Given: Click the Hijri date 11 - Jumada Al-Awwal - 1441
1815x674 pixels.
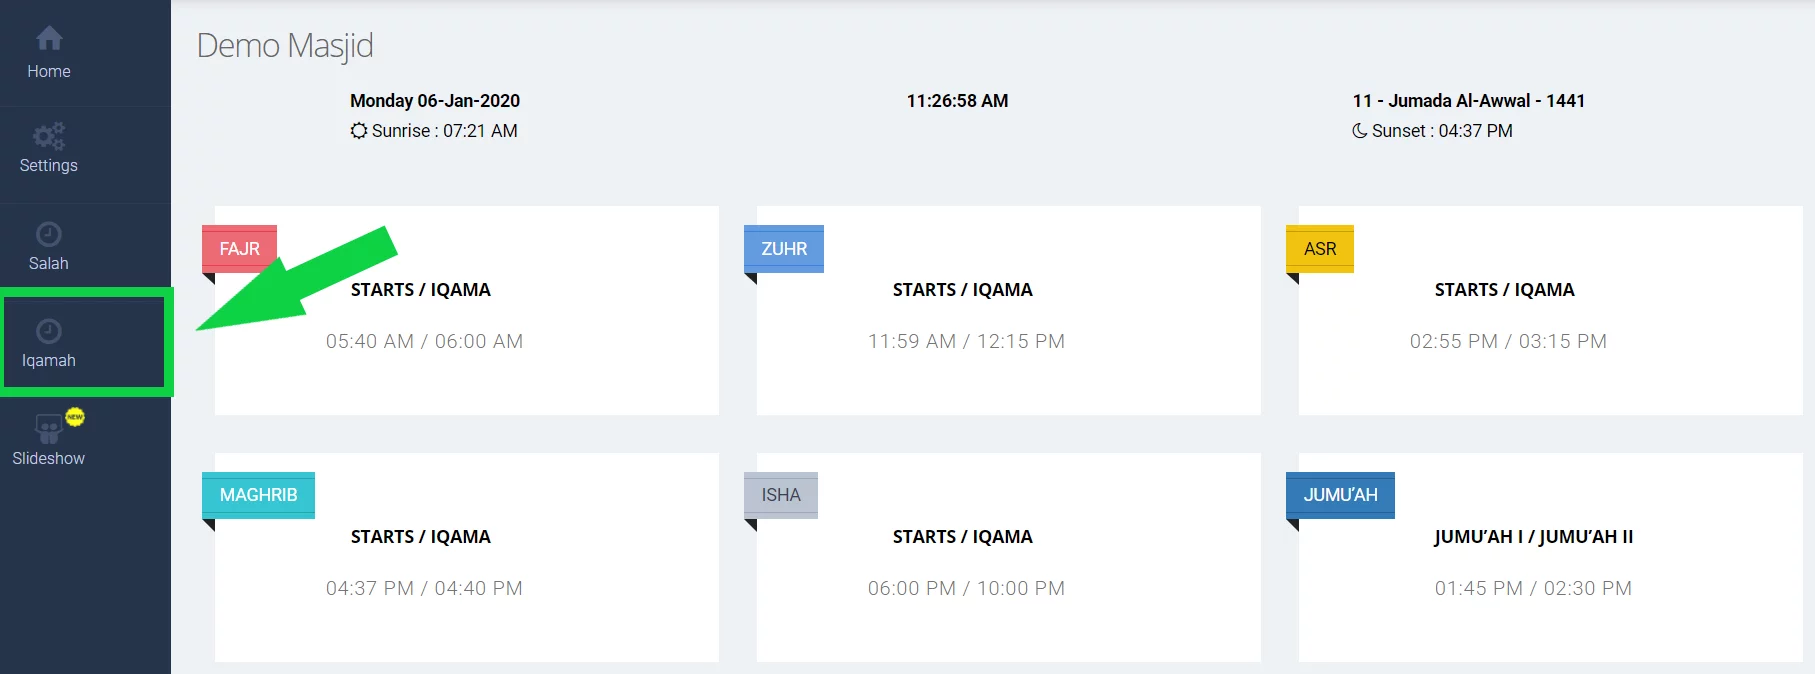Looking at the screenshot, I should 1468,101.
